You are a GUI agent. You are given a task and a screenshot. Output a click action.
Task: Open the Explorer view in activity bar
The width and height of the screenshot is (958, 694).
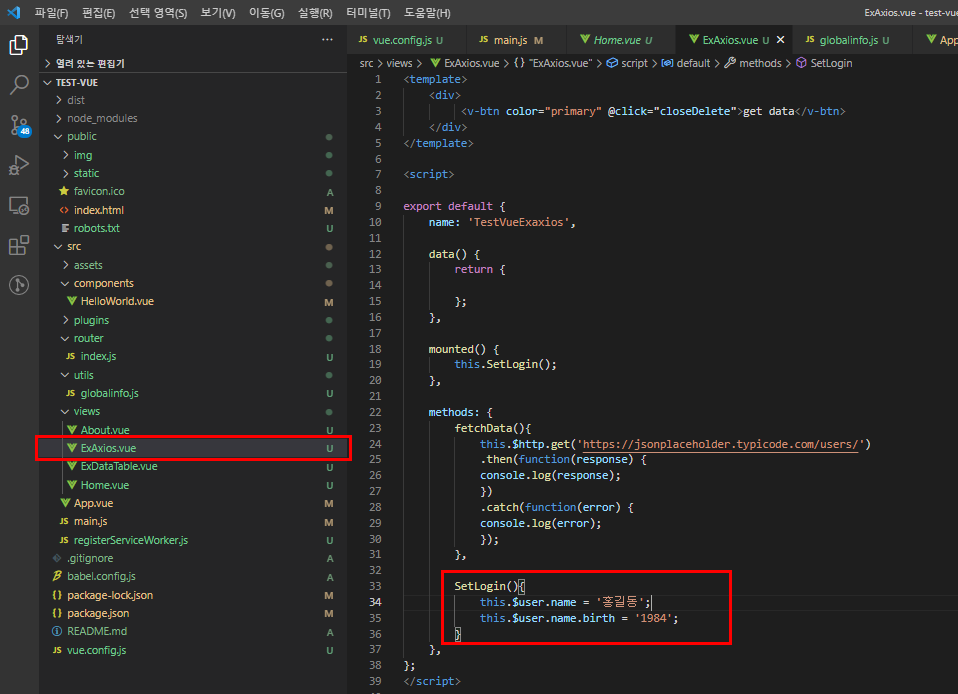point(19,45)
